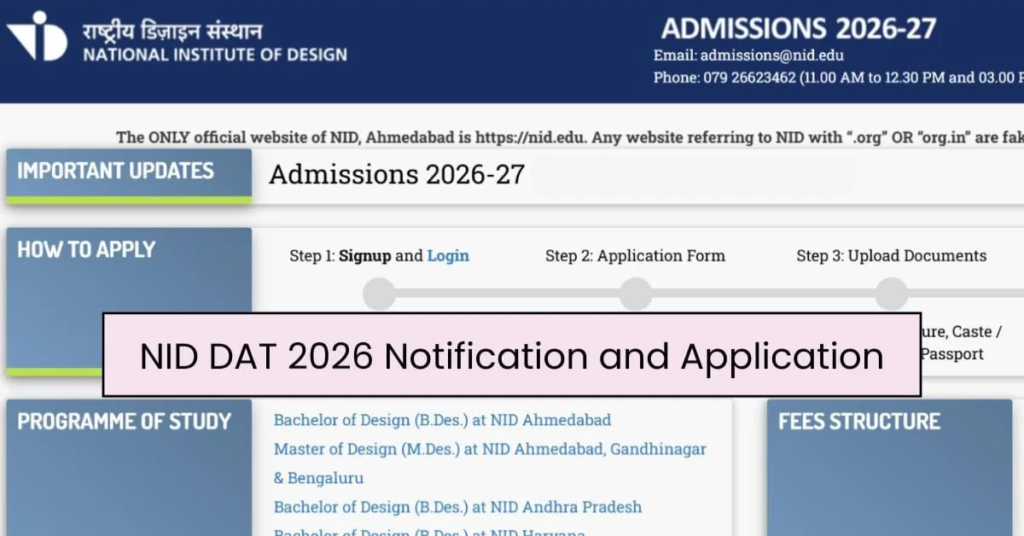Click the phone number 079 26623462

[749, 78]
